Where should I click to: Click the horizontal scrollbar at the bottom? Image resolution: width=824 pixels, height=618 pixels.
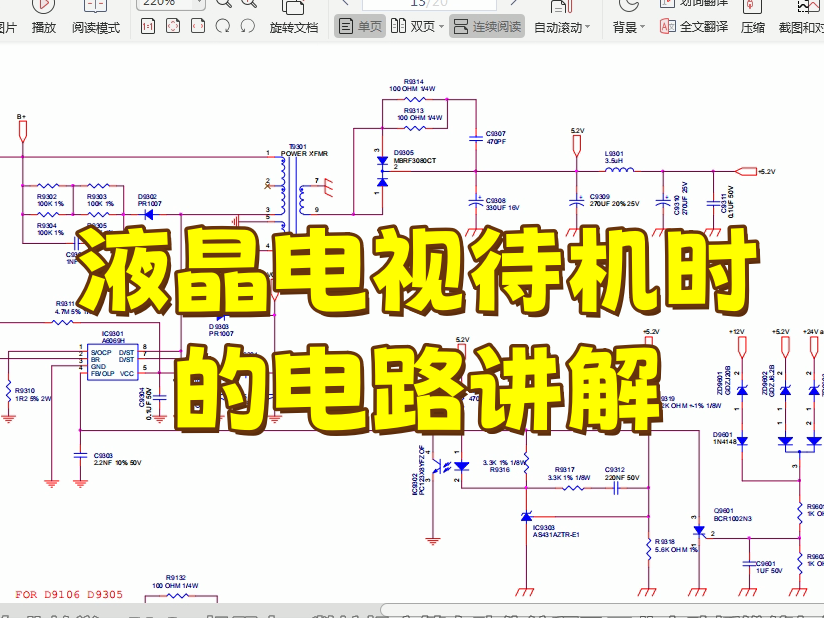[602, 611]
